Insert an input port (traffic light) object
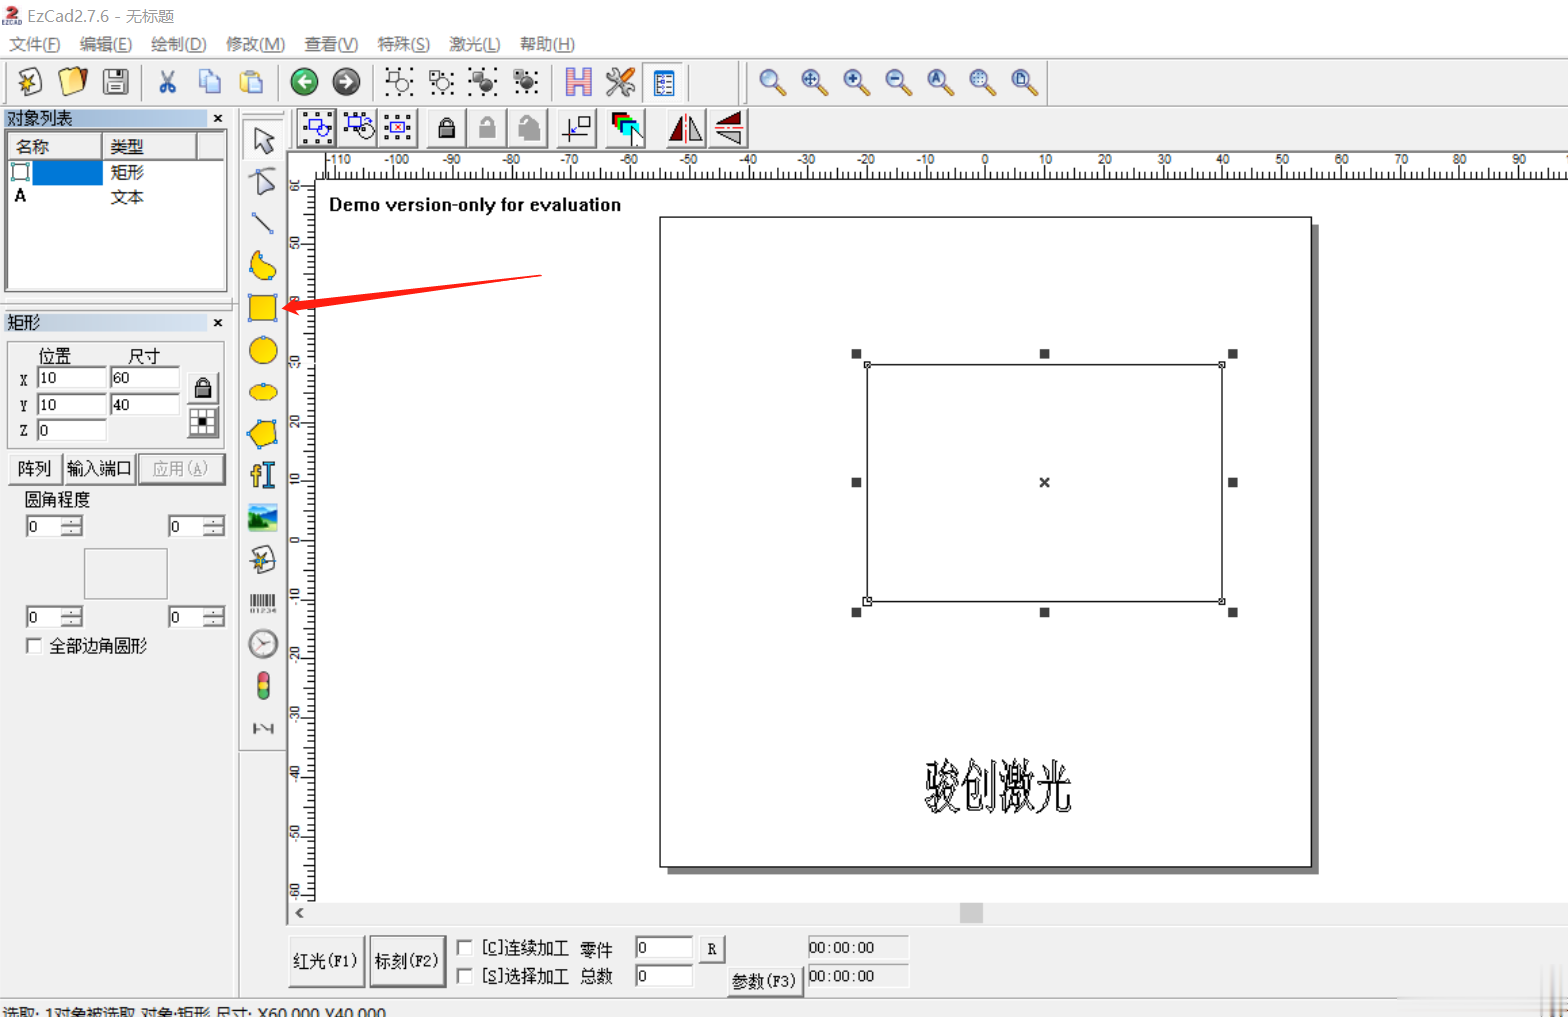 pyautogui.click(x=263, y=686)
